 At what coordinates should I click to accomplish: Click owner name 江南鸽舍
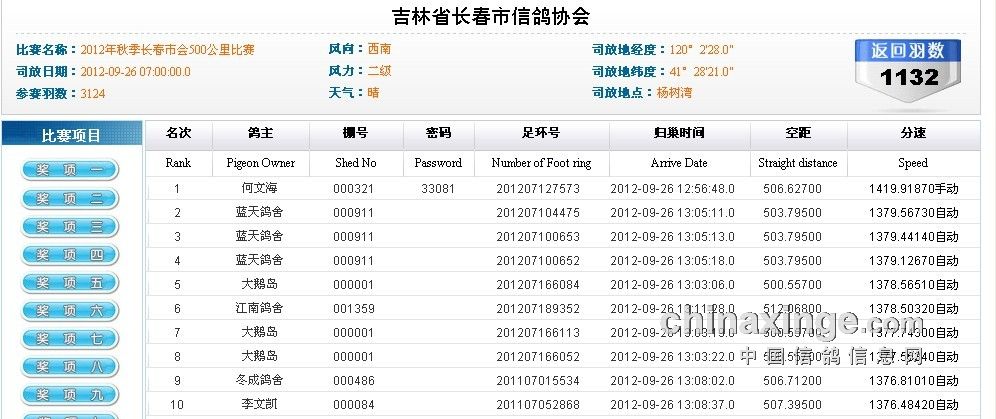click(259, 308)
